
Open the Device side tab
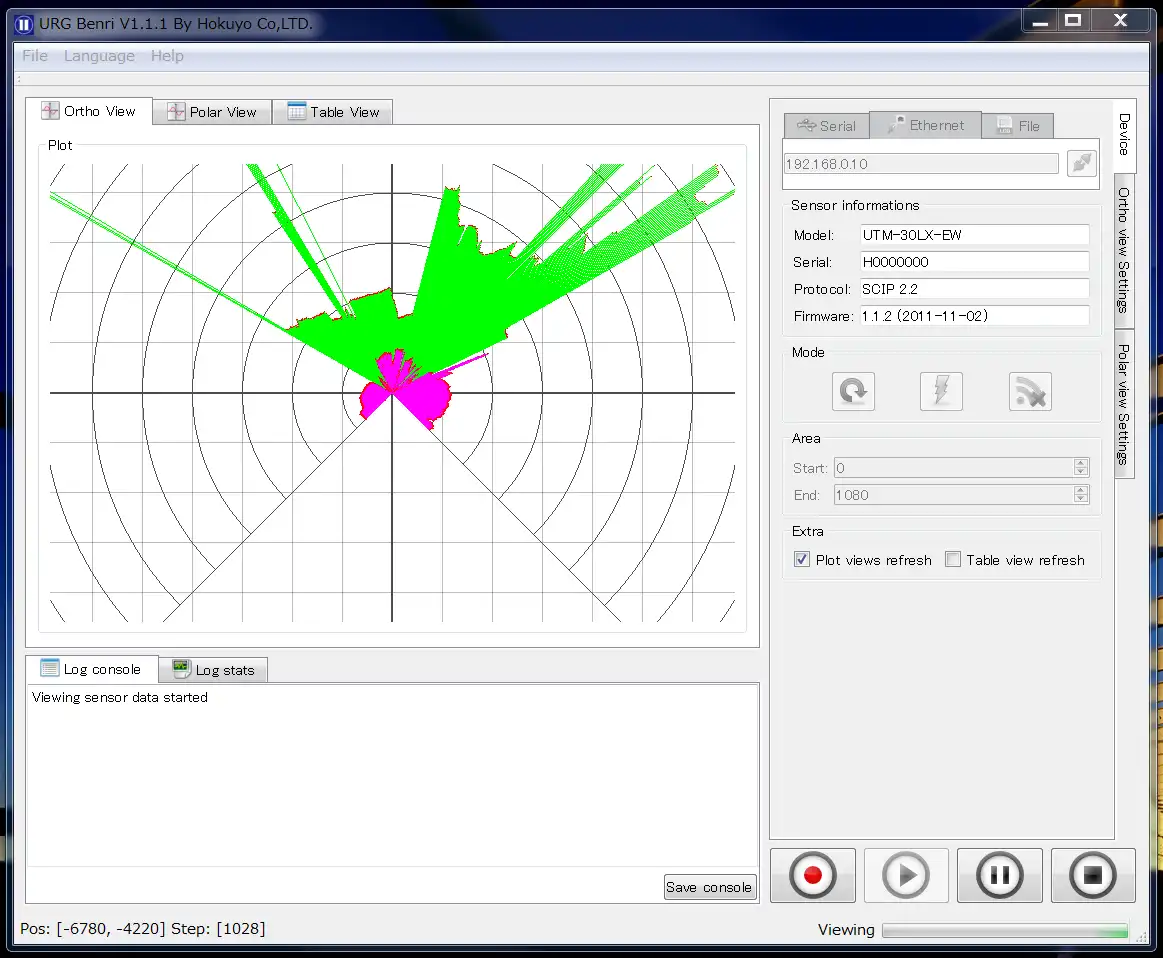1124,135
